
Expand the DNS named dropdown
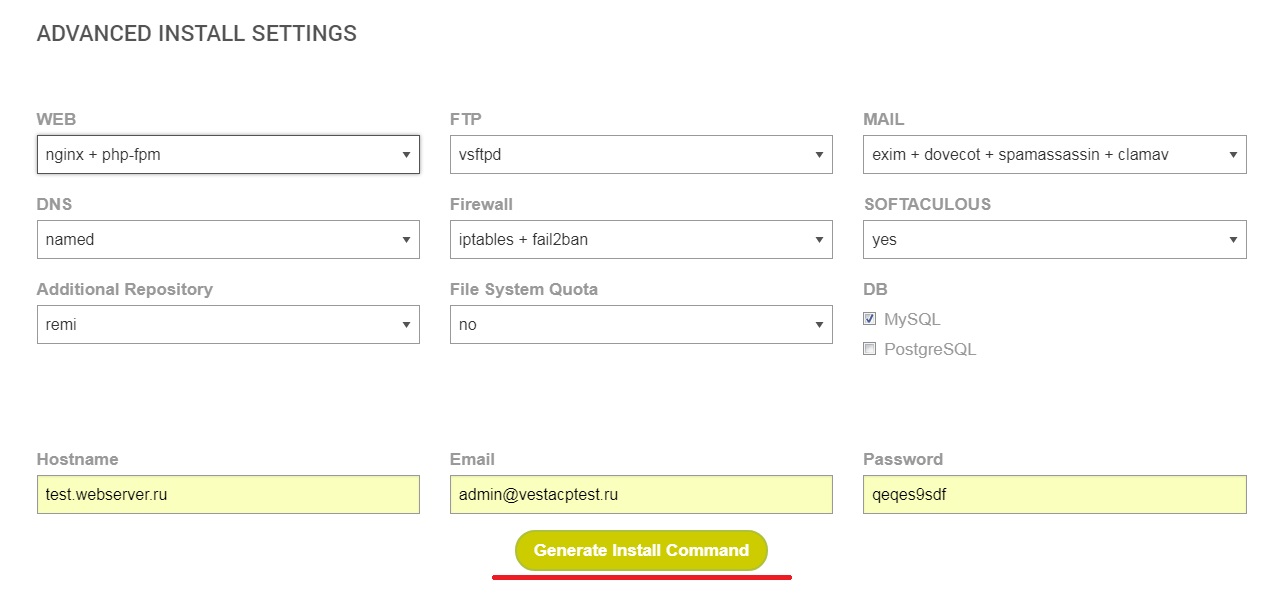pyautogui.click(x=227, y=240)
